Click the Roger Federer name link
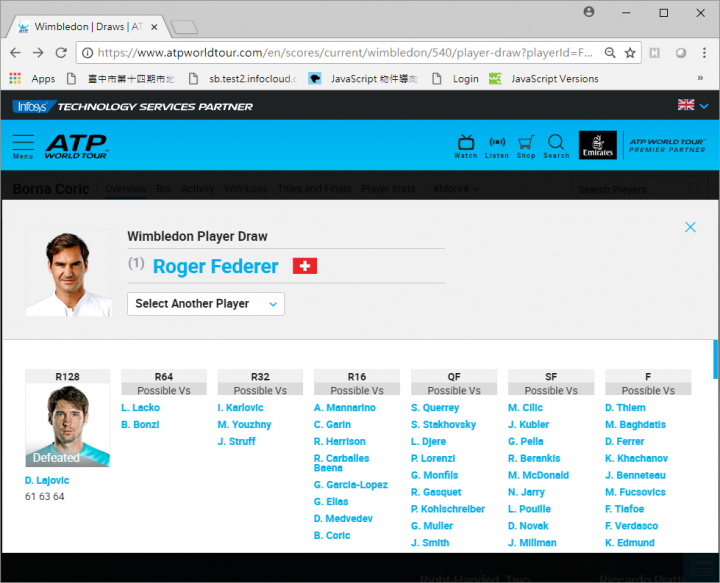The width and height of the screenshot is (720, 583). (215, 266)
